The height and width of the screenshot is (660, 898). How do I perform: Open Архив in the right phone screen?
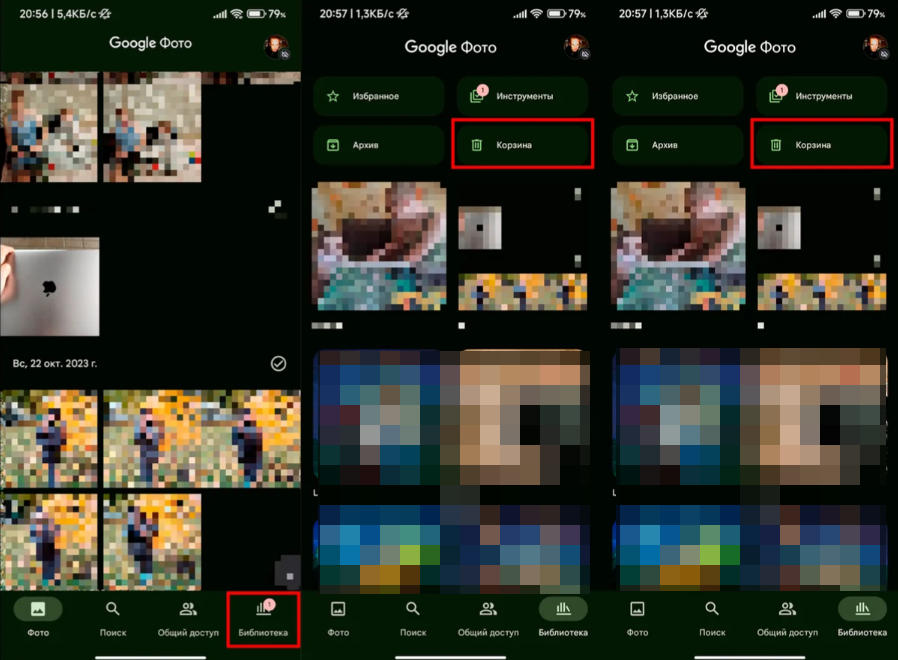pos(678,145)
